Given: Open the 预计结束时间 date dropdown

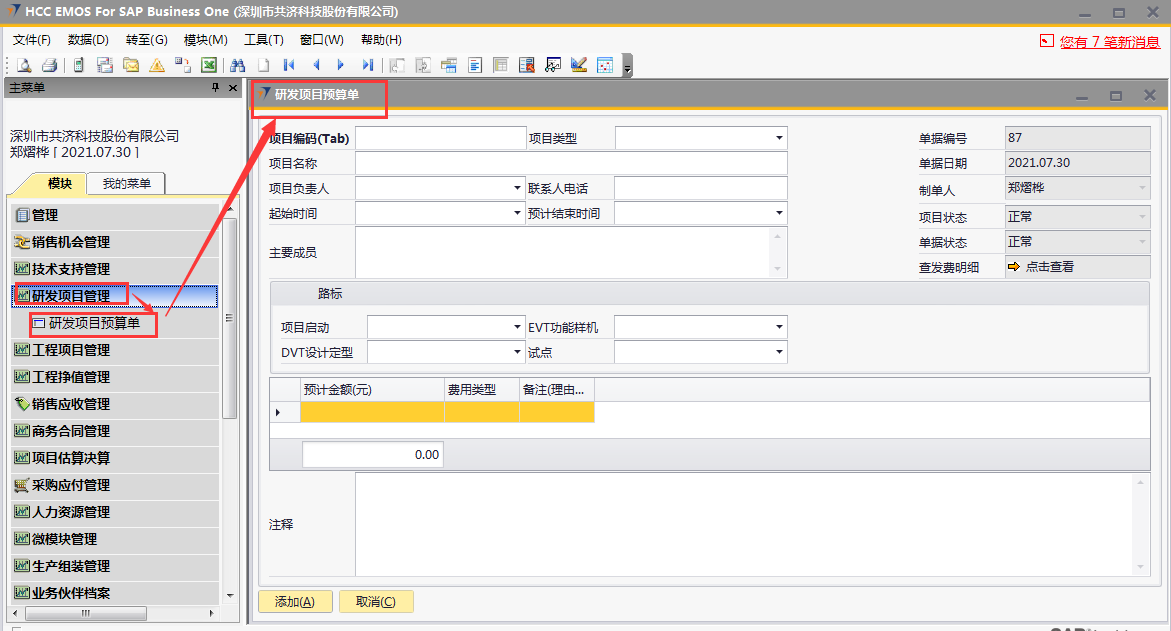Looking at the screenshot, I should [x=779, y=213].
